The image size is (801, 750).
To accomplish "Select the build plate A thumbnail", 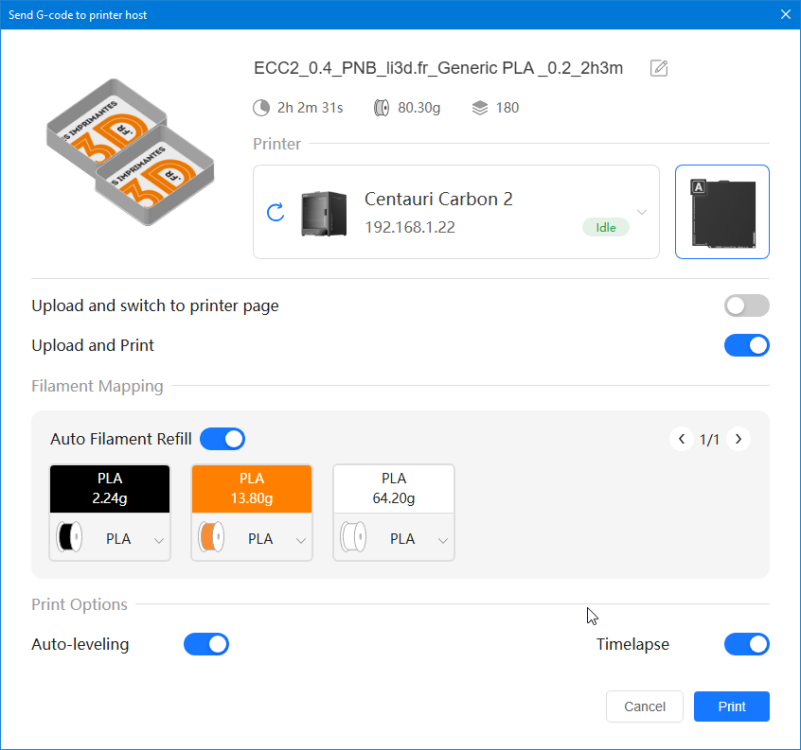I will click(x=722, y=211).
